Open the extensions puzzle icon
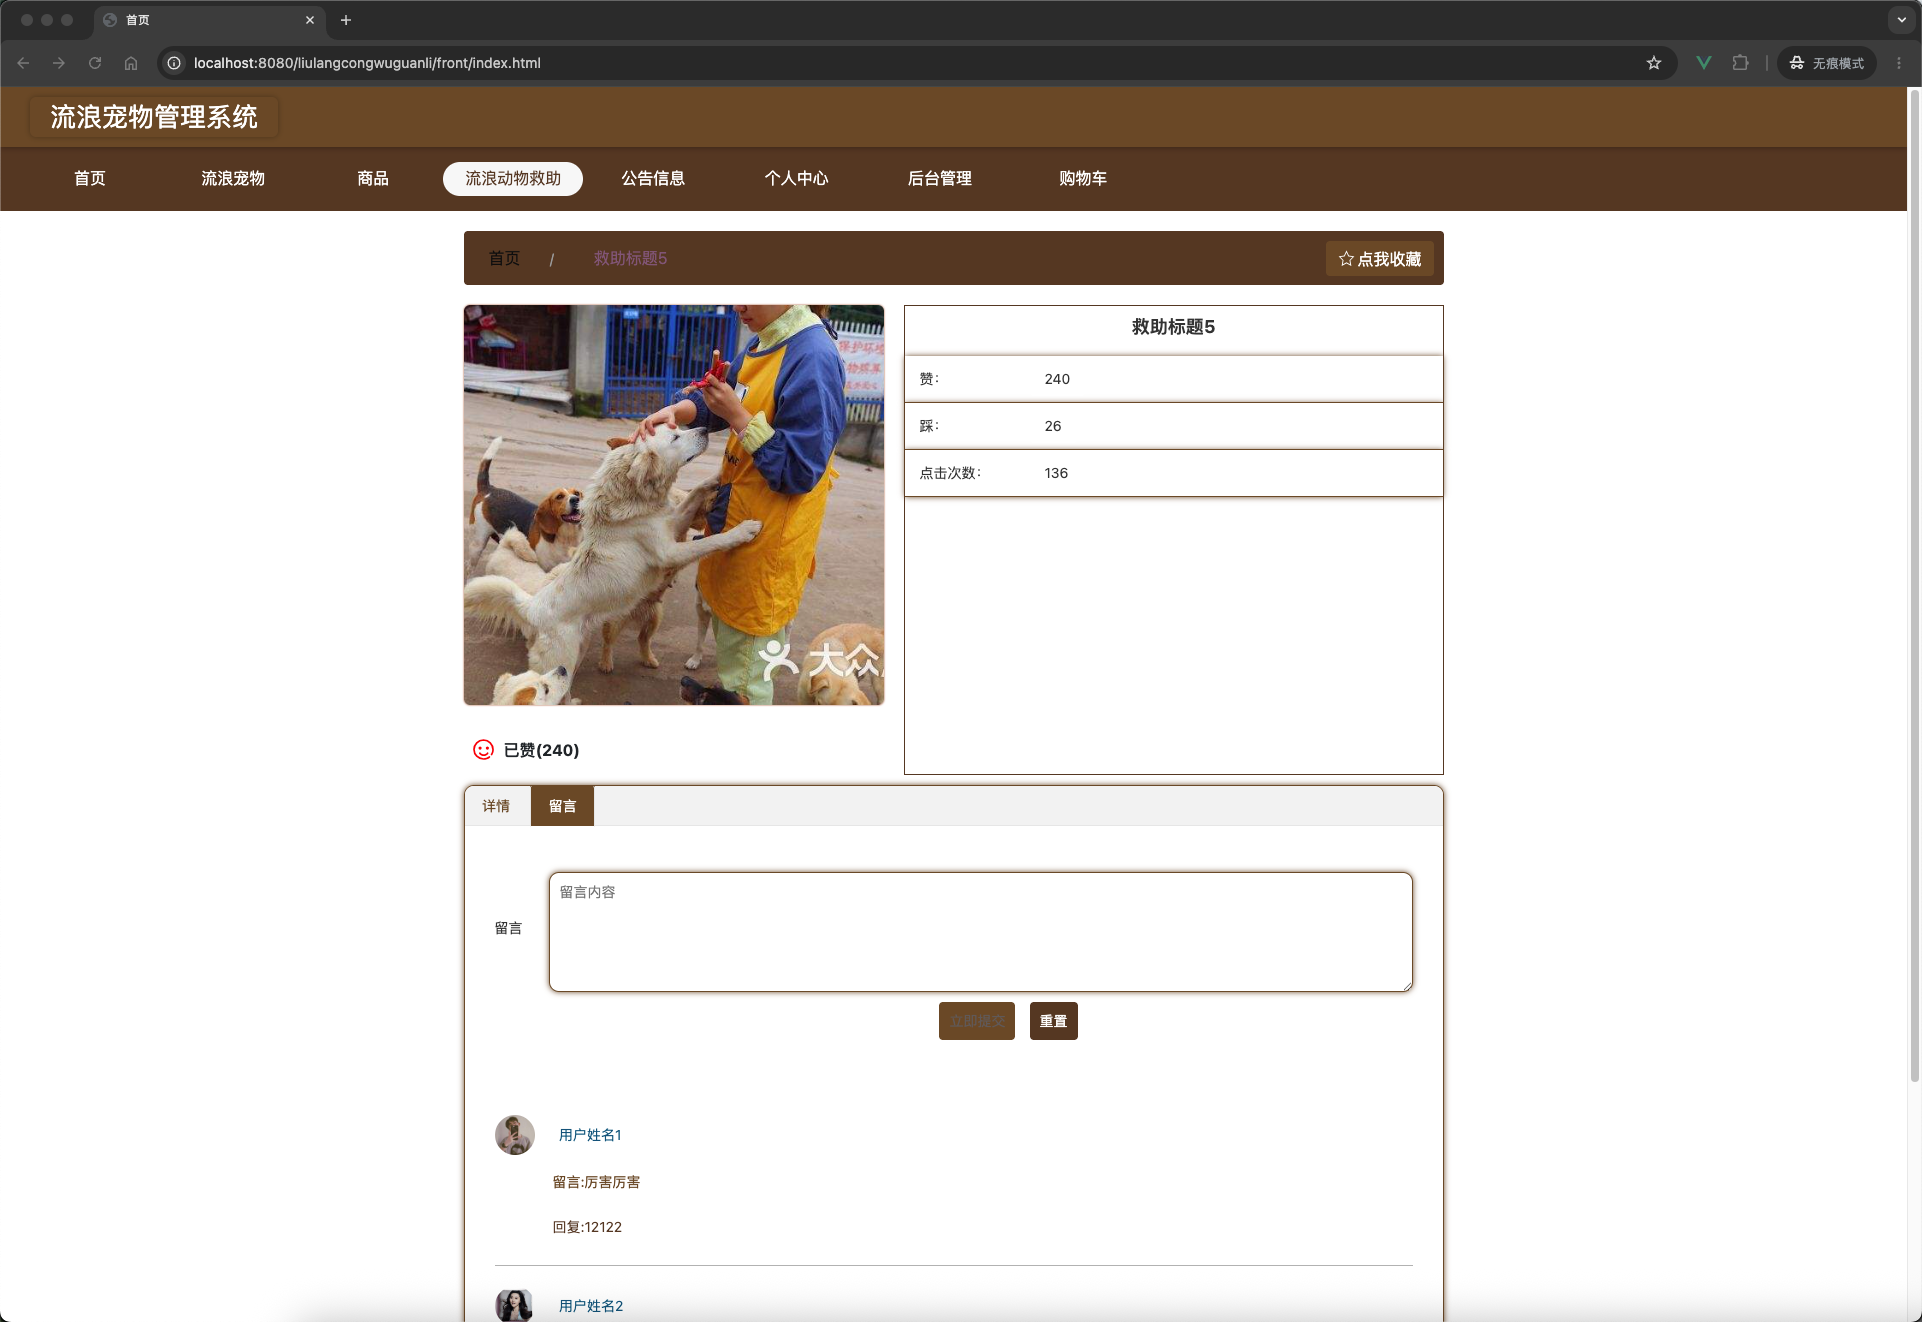The width and height of the screenshot is (1922, 1322). pyautogui.click(x=1741, y=63)
